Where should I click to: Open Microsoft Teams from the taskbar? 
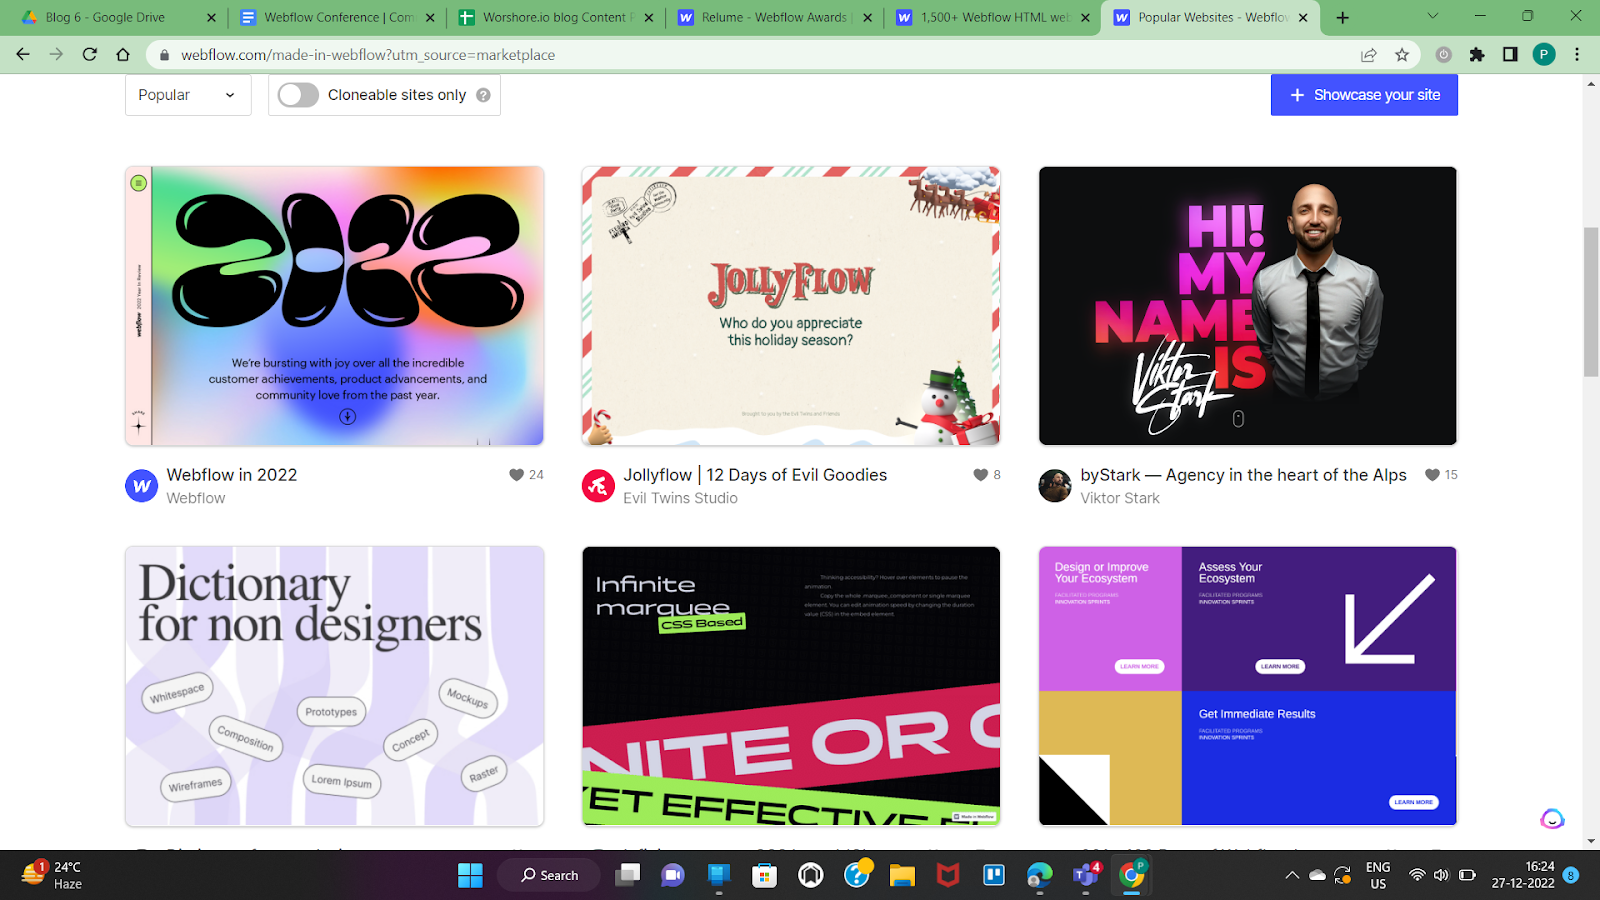tap(1086, 875)
